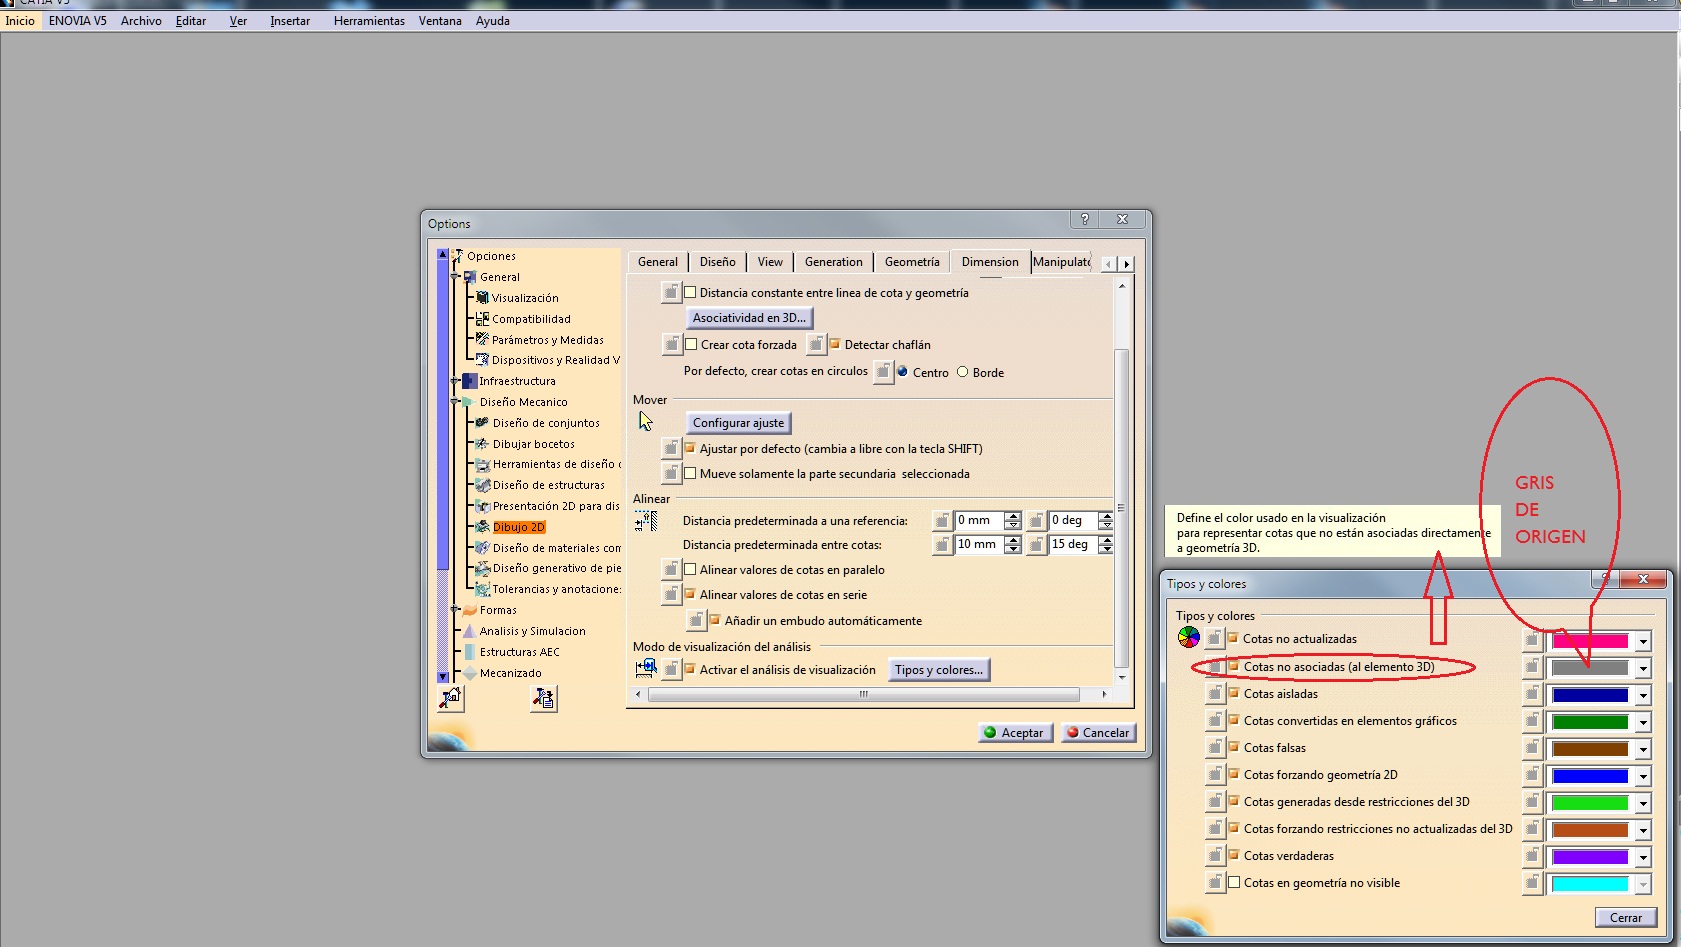Viewport: 1681px width, 947px height.
Task: Open the Insertar menu
Action: click(x=290, y=20)
